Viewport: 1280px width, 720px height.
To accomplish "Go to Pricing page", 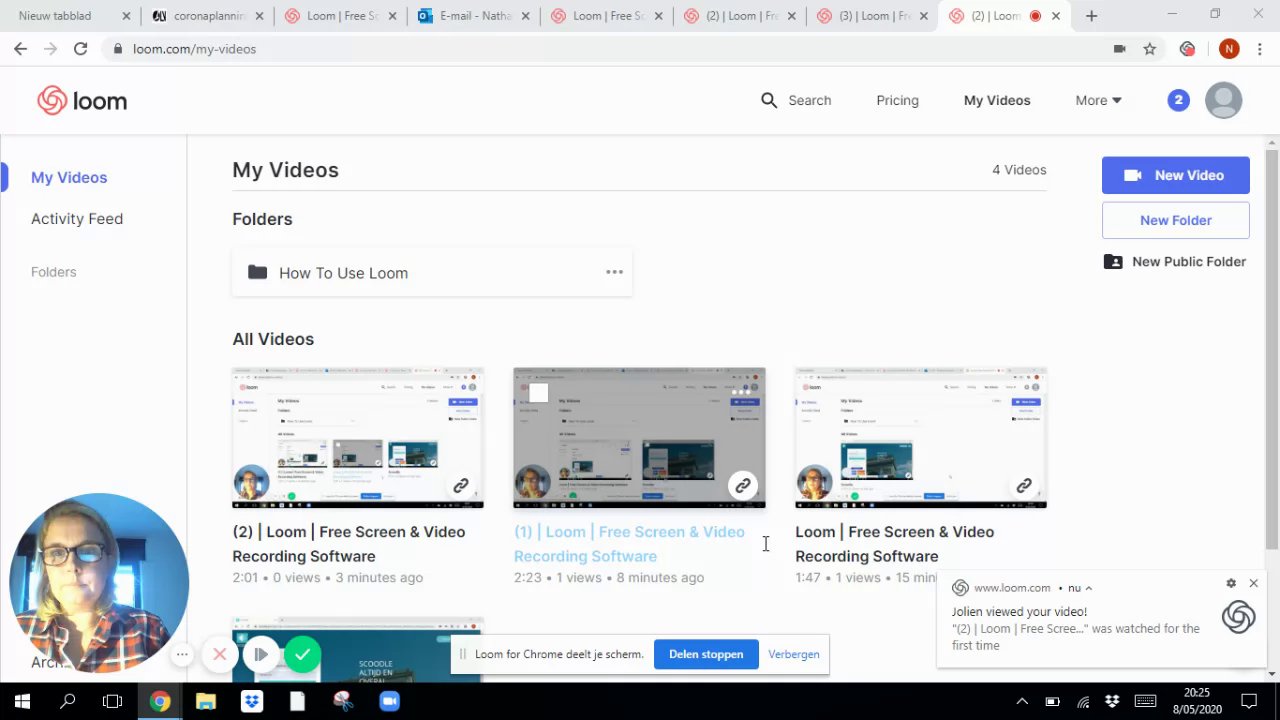I will pos(897,100).
